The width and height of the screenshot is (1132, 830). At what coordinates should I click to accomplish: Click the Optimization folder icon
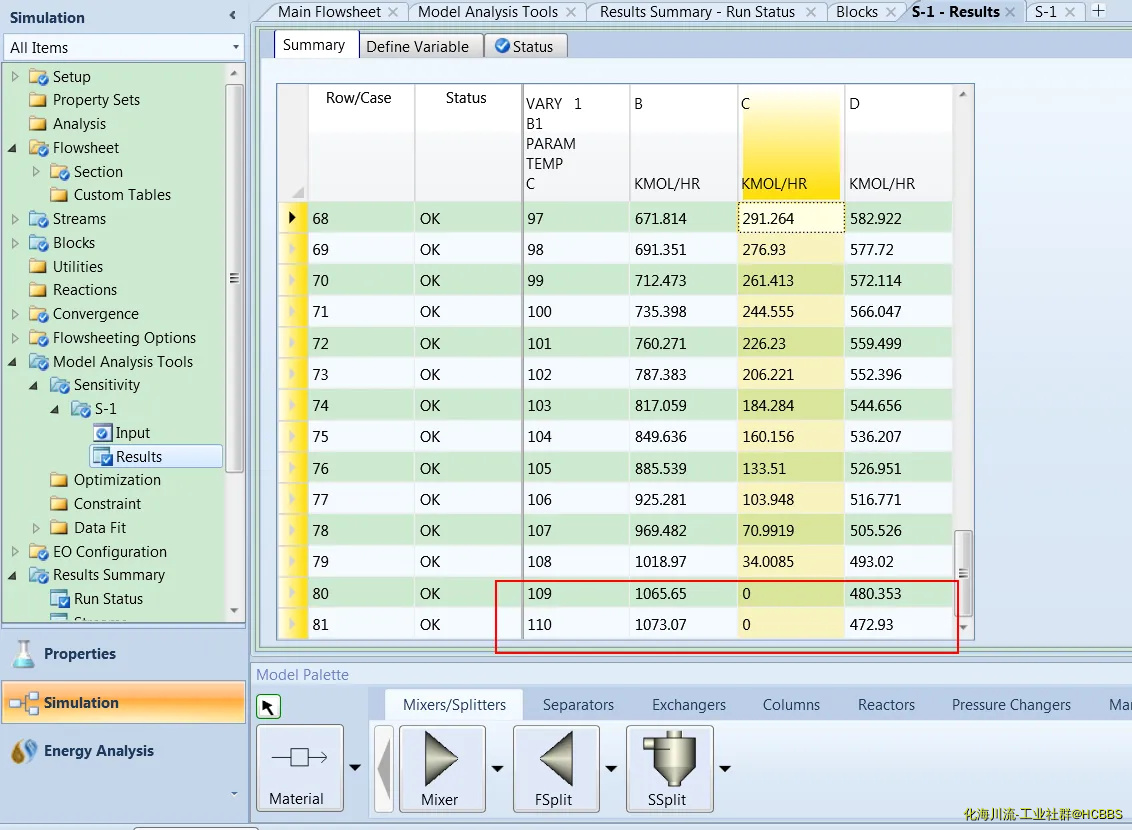pyautogui.click(x=59, y=480)
